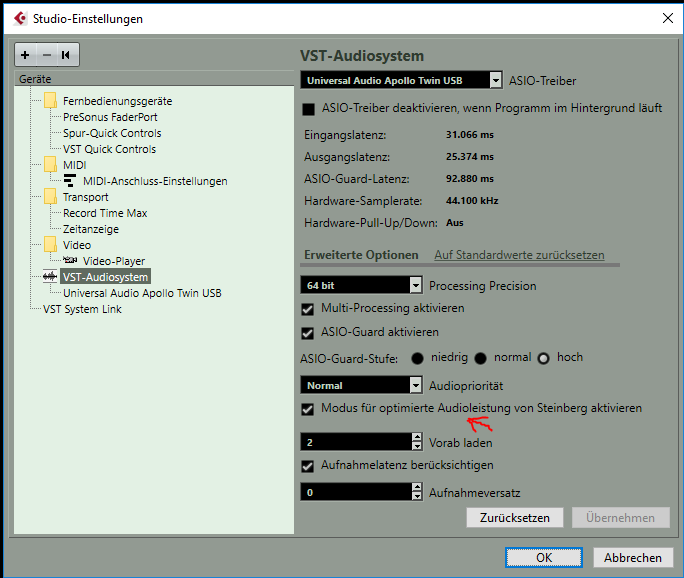
Task: Decrease Vorab laden value with down arrow
Action: tap(417, 446)
